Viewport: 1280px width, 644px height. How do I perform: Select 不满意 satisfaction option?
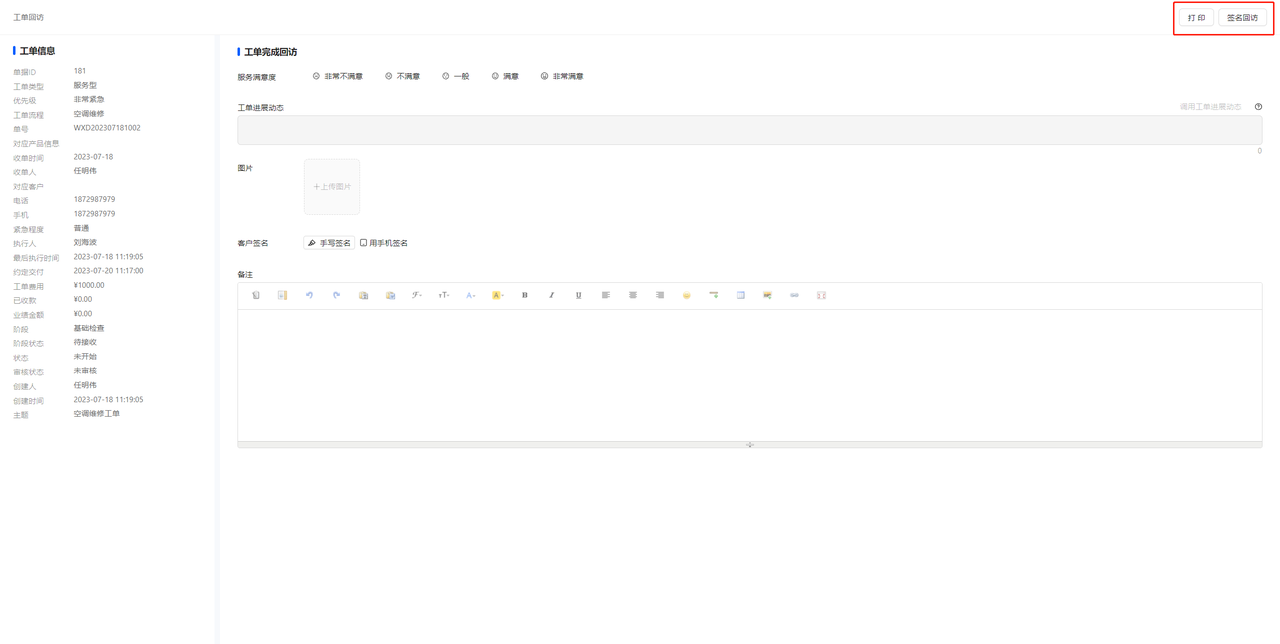pos(403,76)
